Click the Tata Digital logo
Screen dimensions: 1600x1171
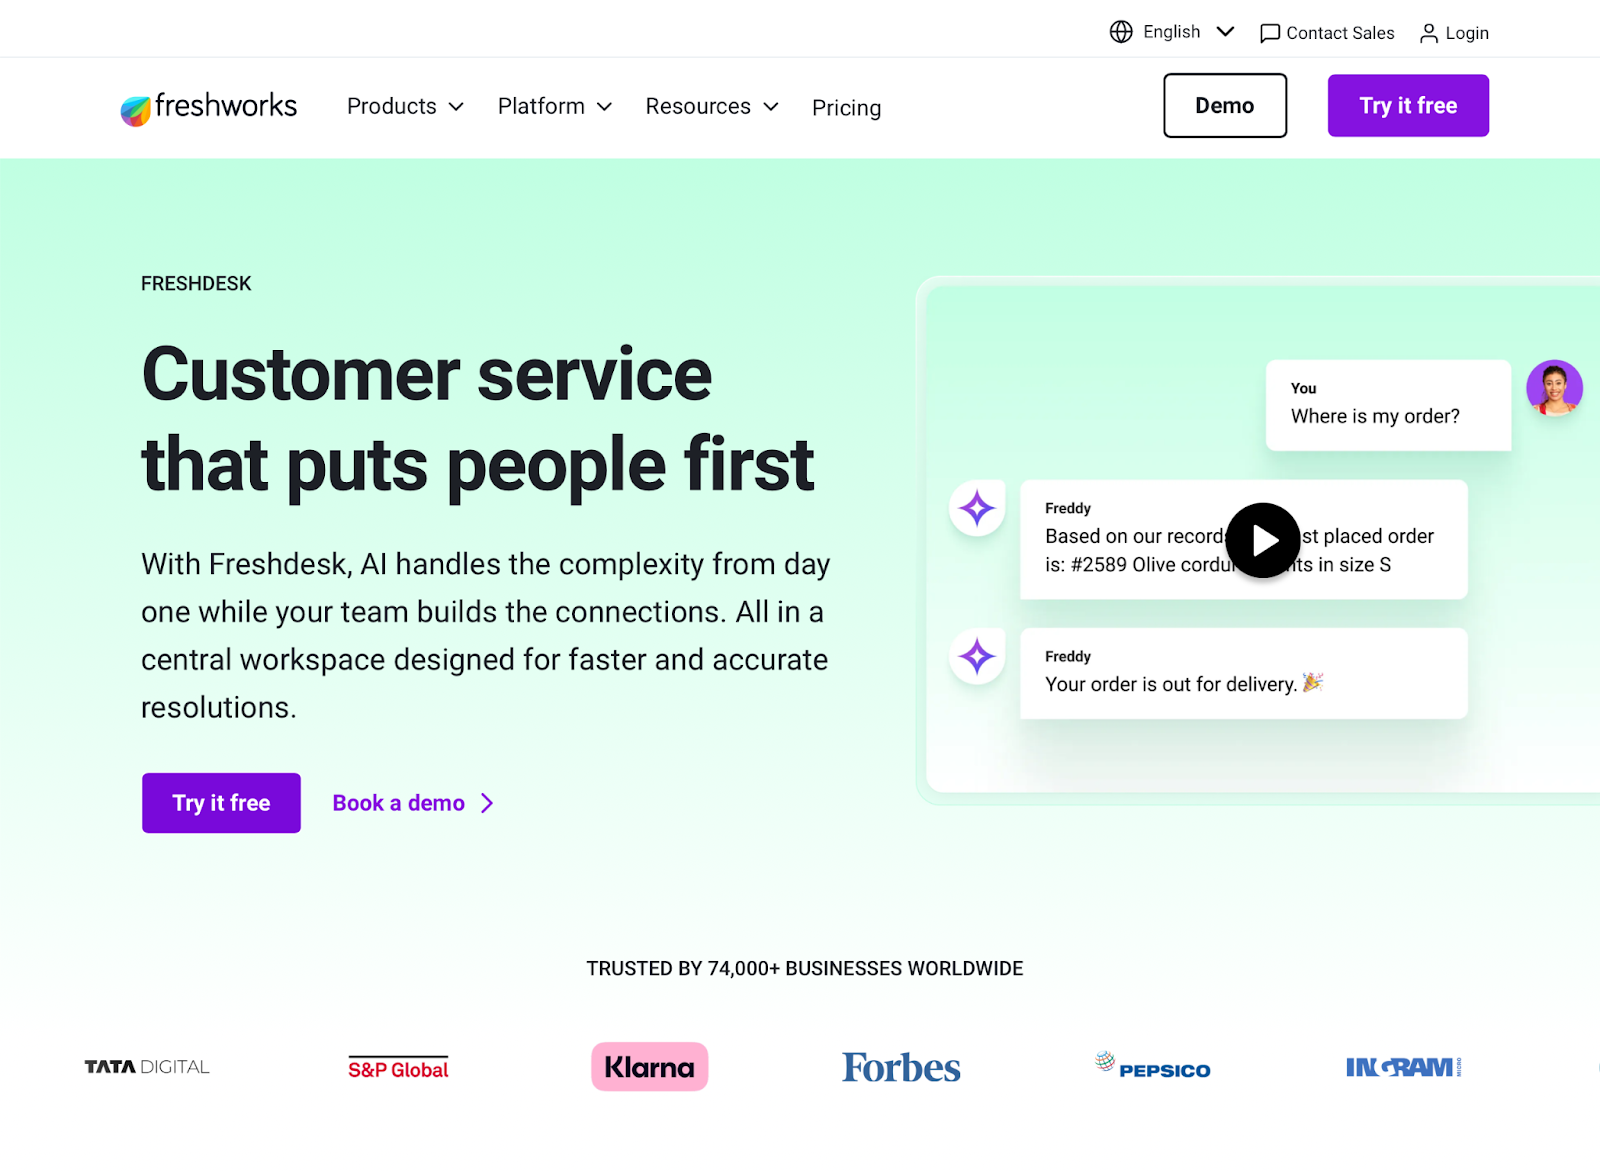pos(147,1067)
